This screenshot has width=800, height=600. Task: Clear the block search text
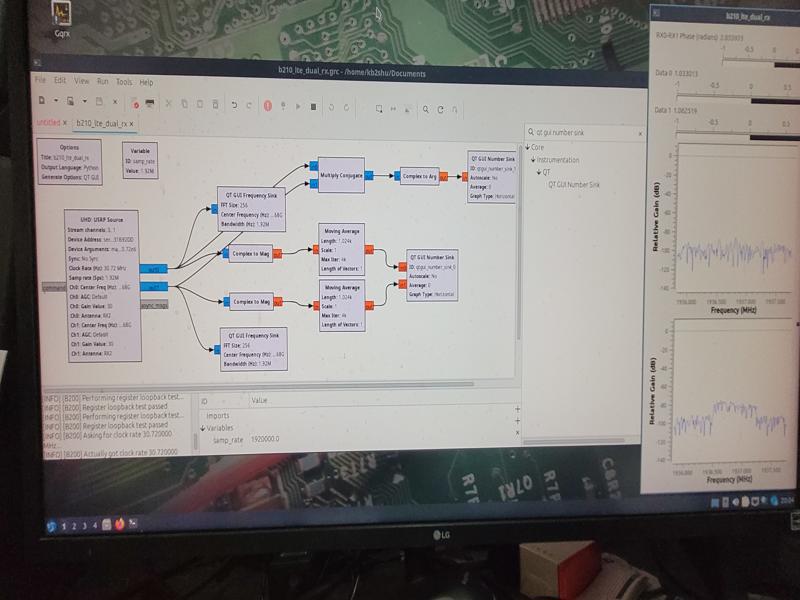point(640,134)
